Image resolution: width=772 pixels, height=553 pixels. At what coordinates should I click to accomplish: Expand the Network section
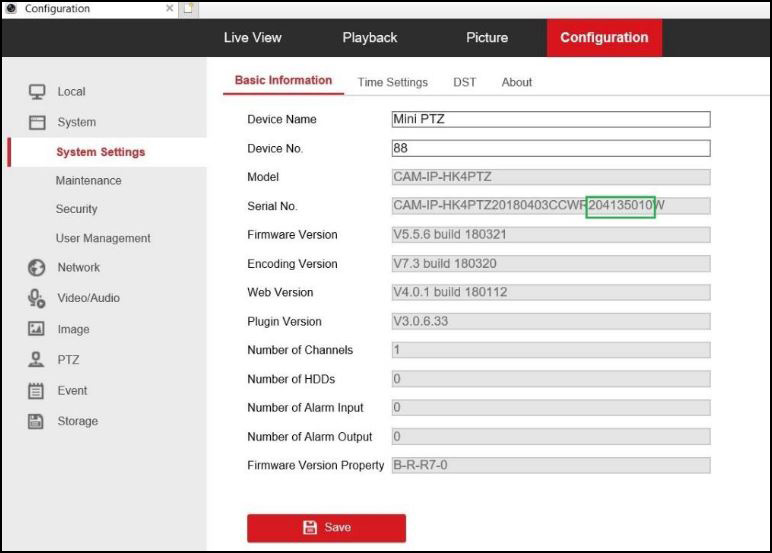pyautogui.click(x=79, y=267)
